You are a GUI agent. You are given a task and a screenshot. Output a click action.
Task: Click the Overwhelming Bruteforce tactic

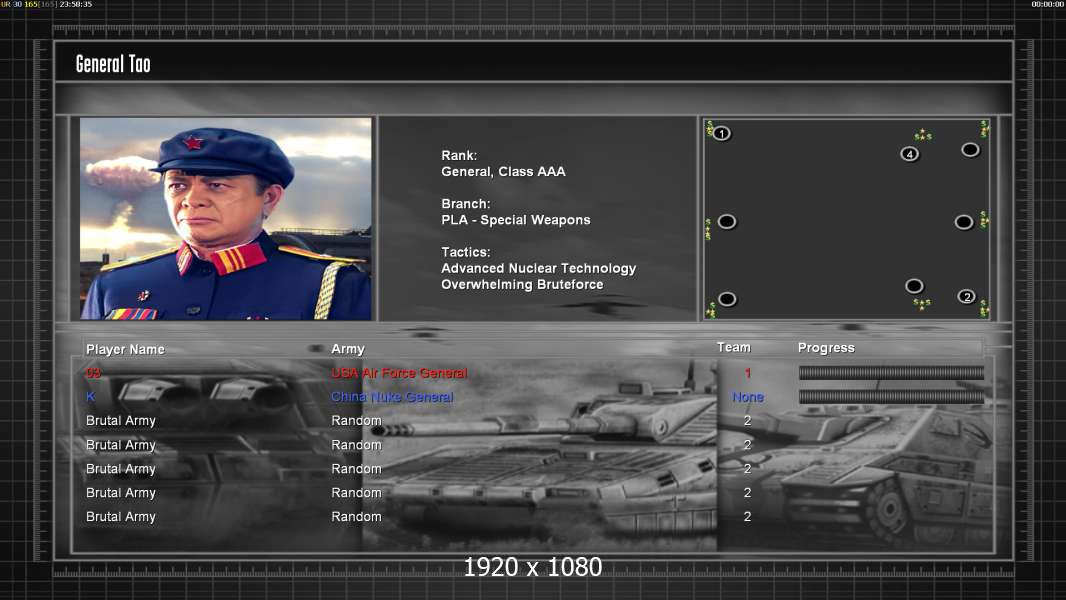pos(522,285)
